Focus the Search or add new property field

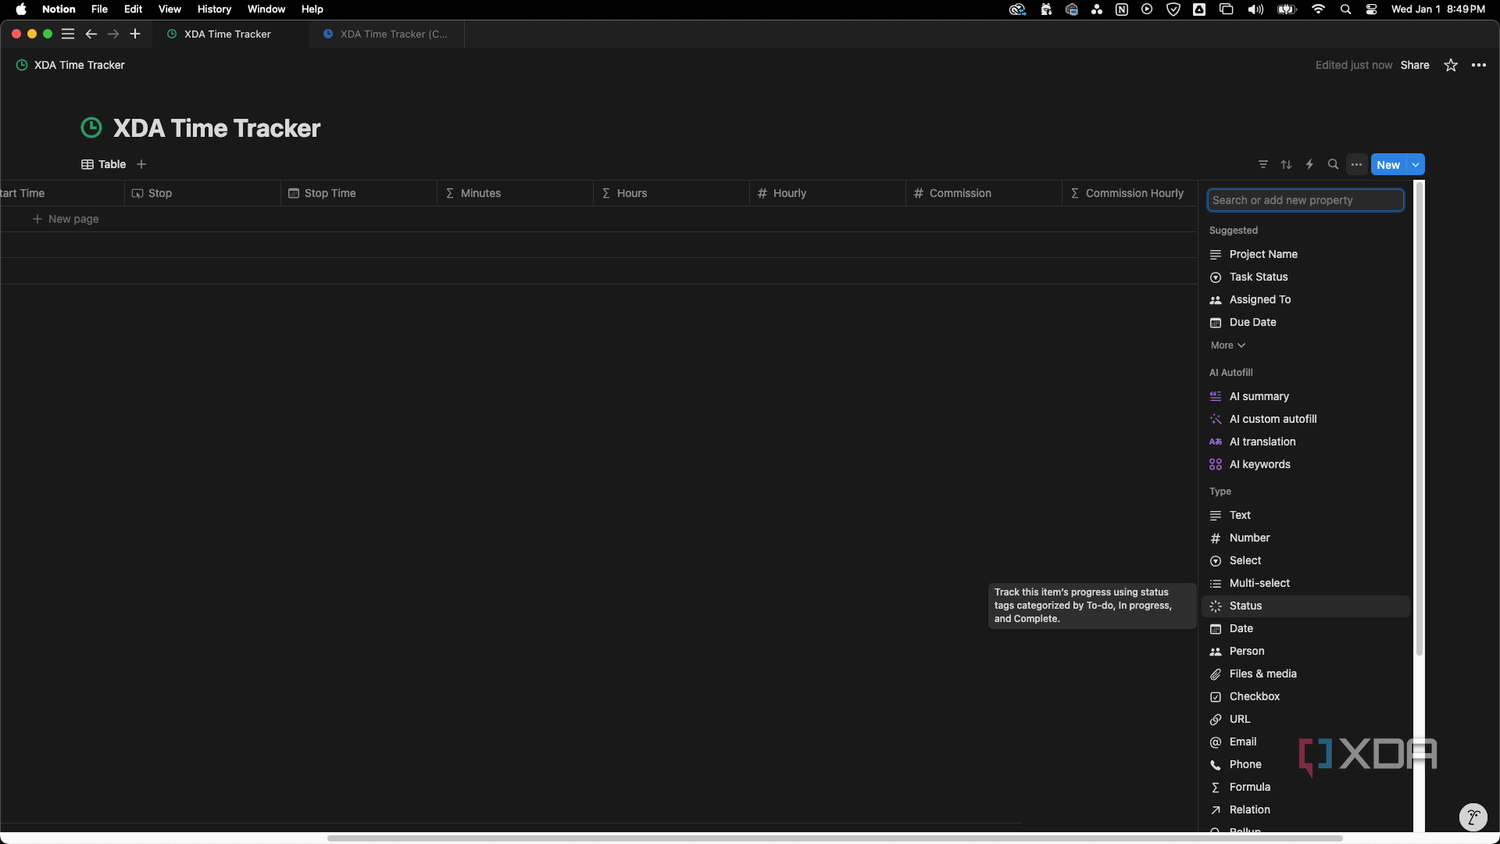pos(1305,200)
